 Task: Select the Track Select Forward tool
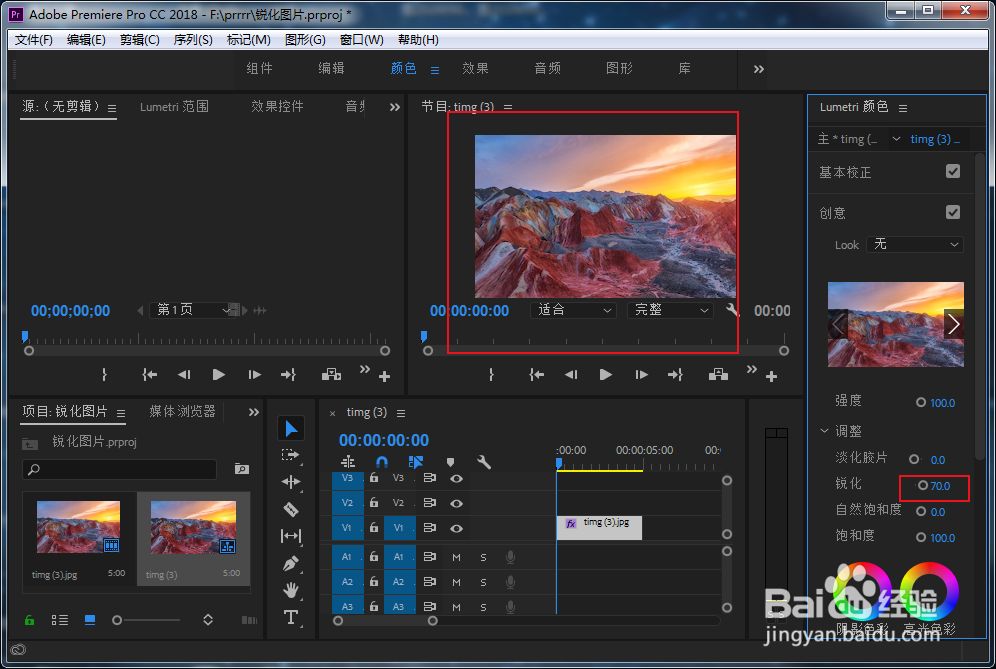point(290,455)
